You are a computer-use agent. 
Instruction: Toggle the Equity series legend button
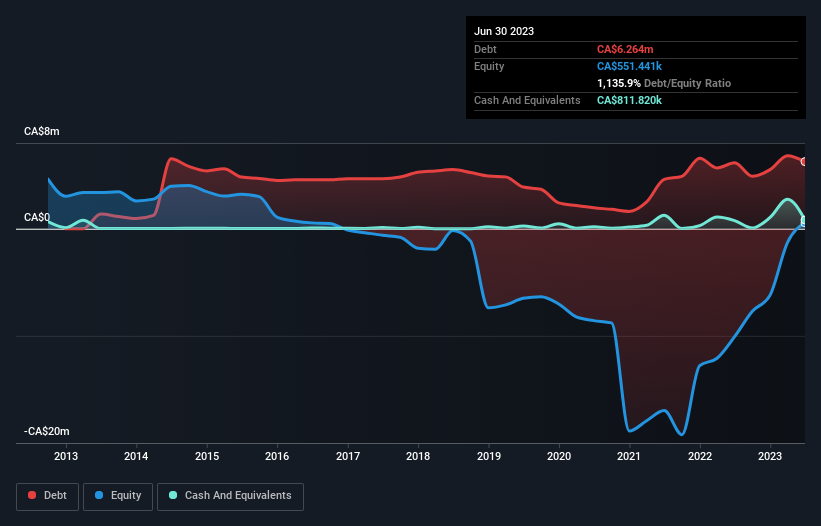118,496
